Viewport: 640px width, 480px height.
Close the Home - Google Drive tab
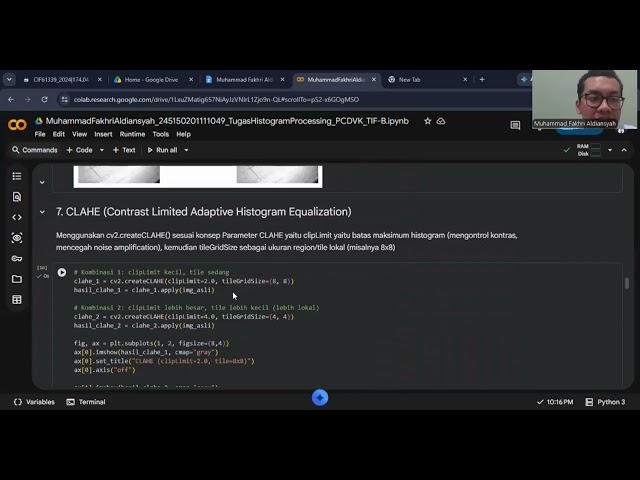click(191, 80)
